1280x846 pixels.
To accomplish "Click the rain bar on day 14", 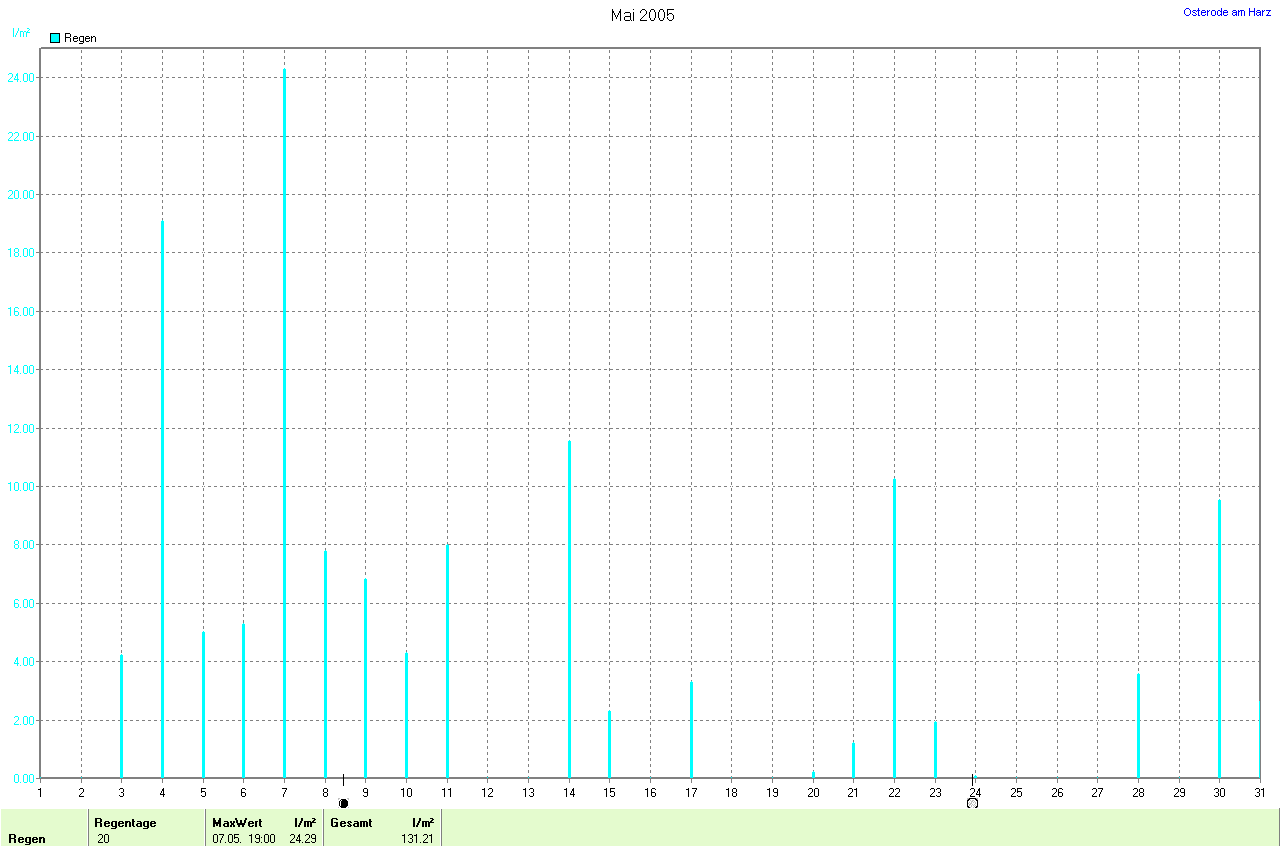I will [569, 609].
